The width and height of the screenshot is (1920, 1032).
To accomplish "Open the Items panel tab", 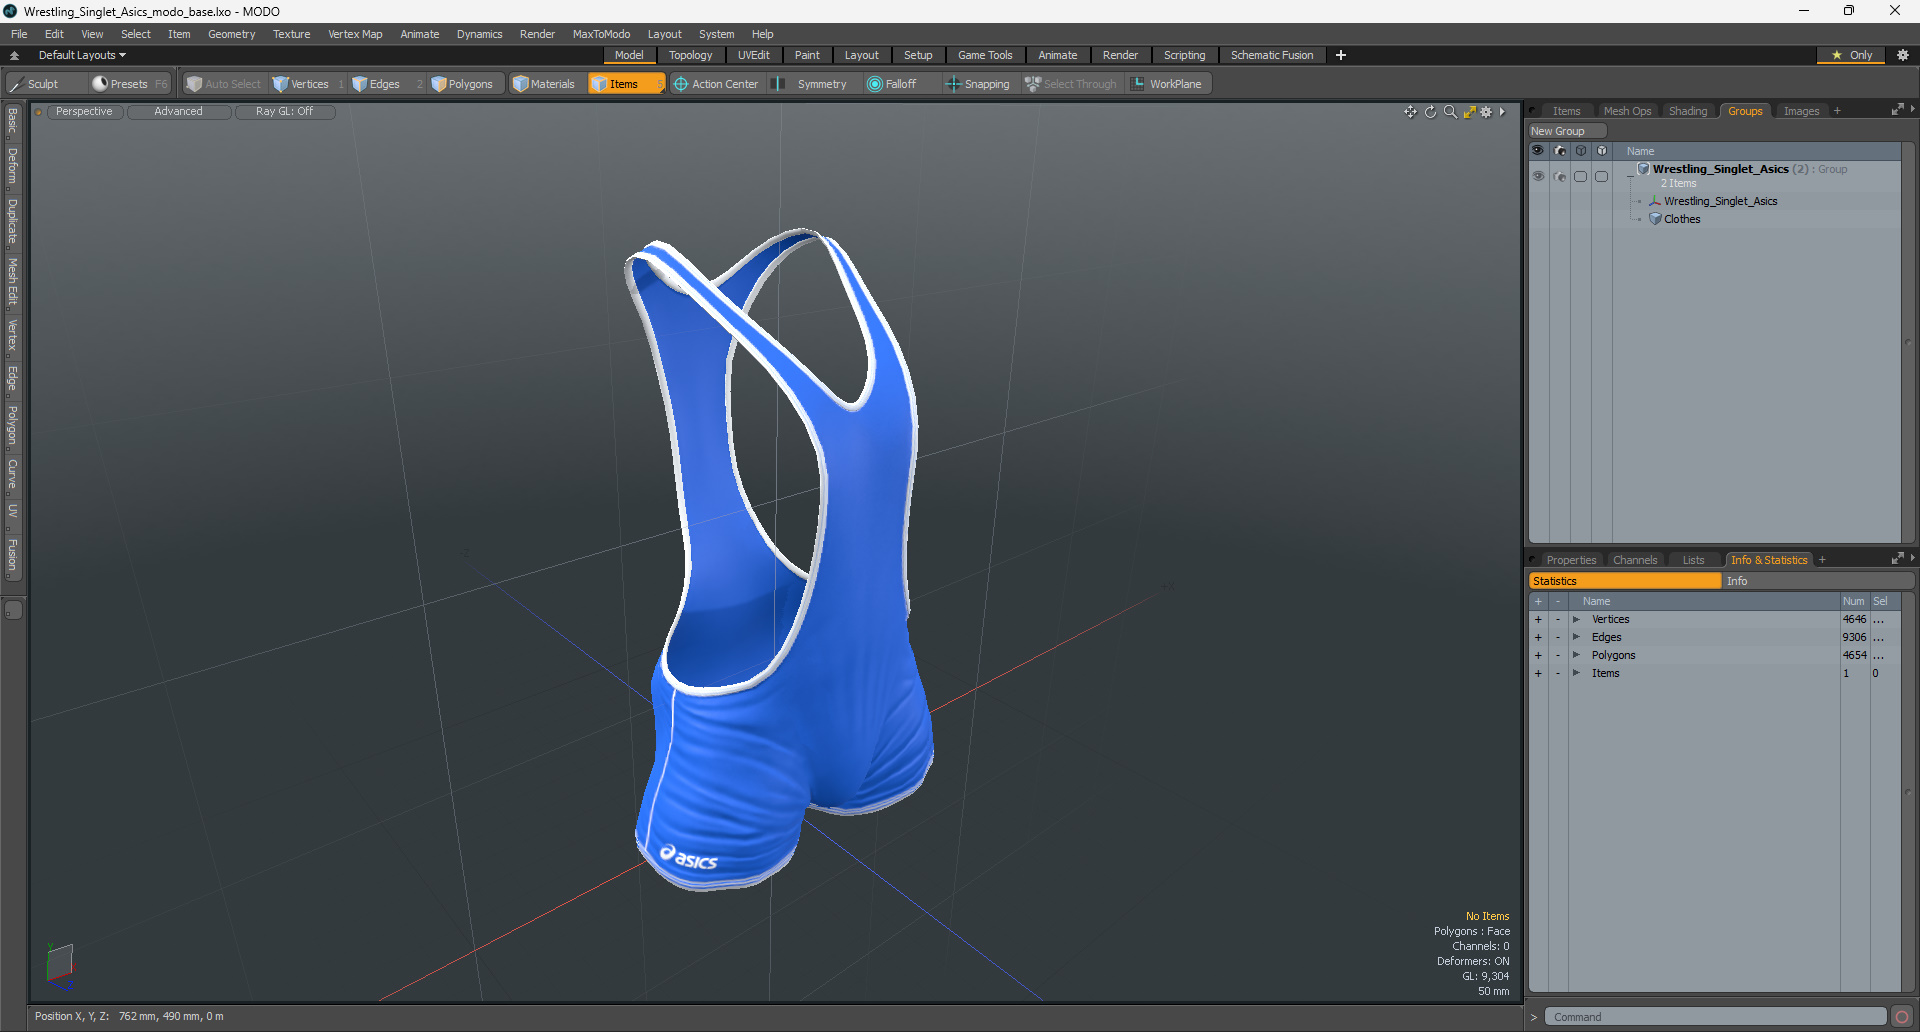I will pyautogui.click(x=1566, y=111).
